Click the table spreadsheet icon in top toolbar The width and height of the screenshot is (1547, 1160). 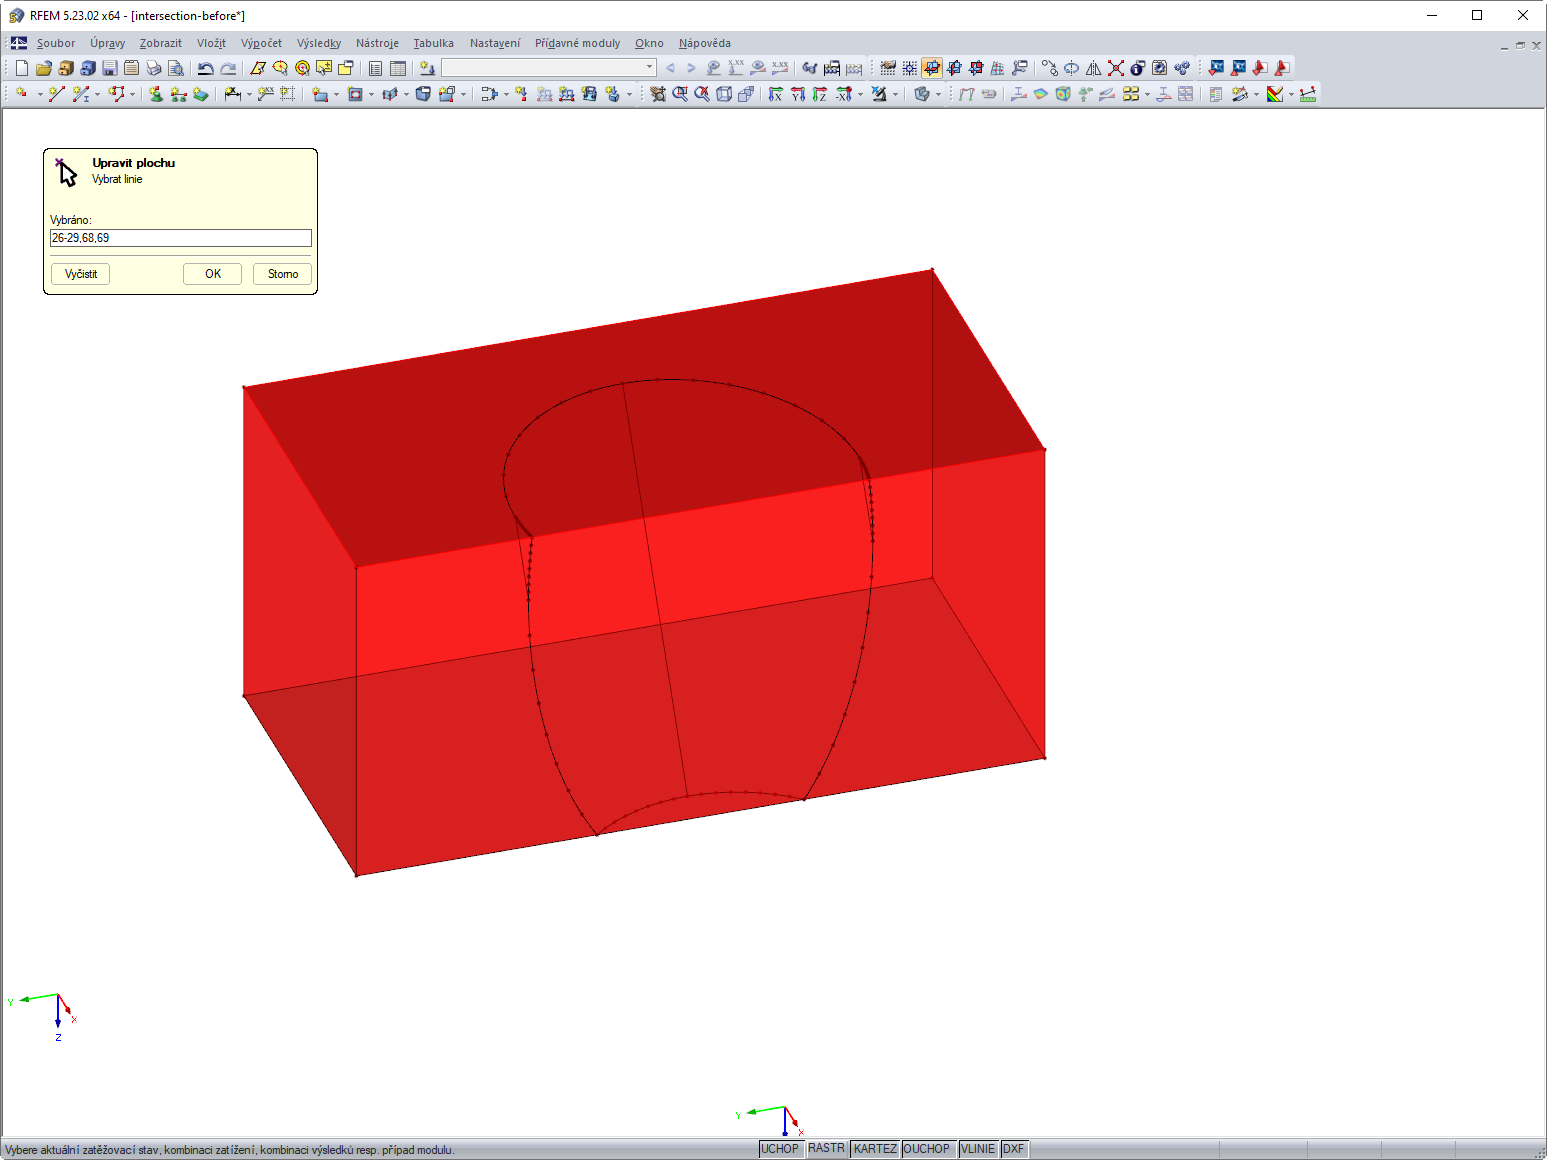pos(397,68)
